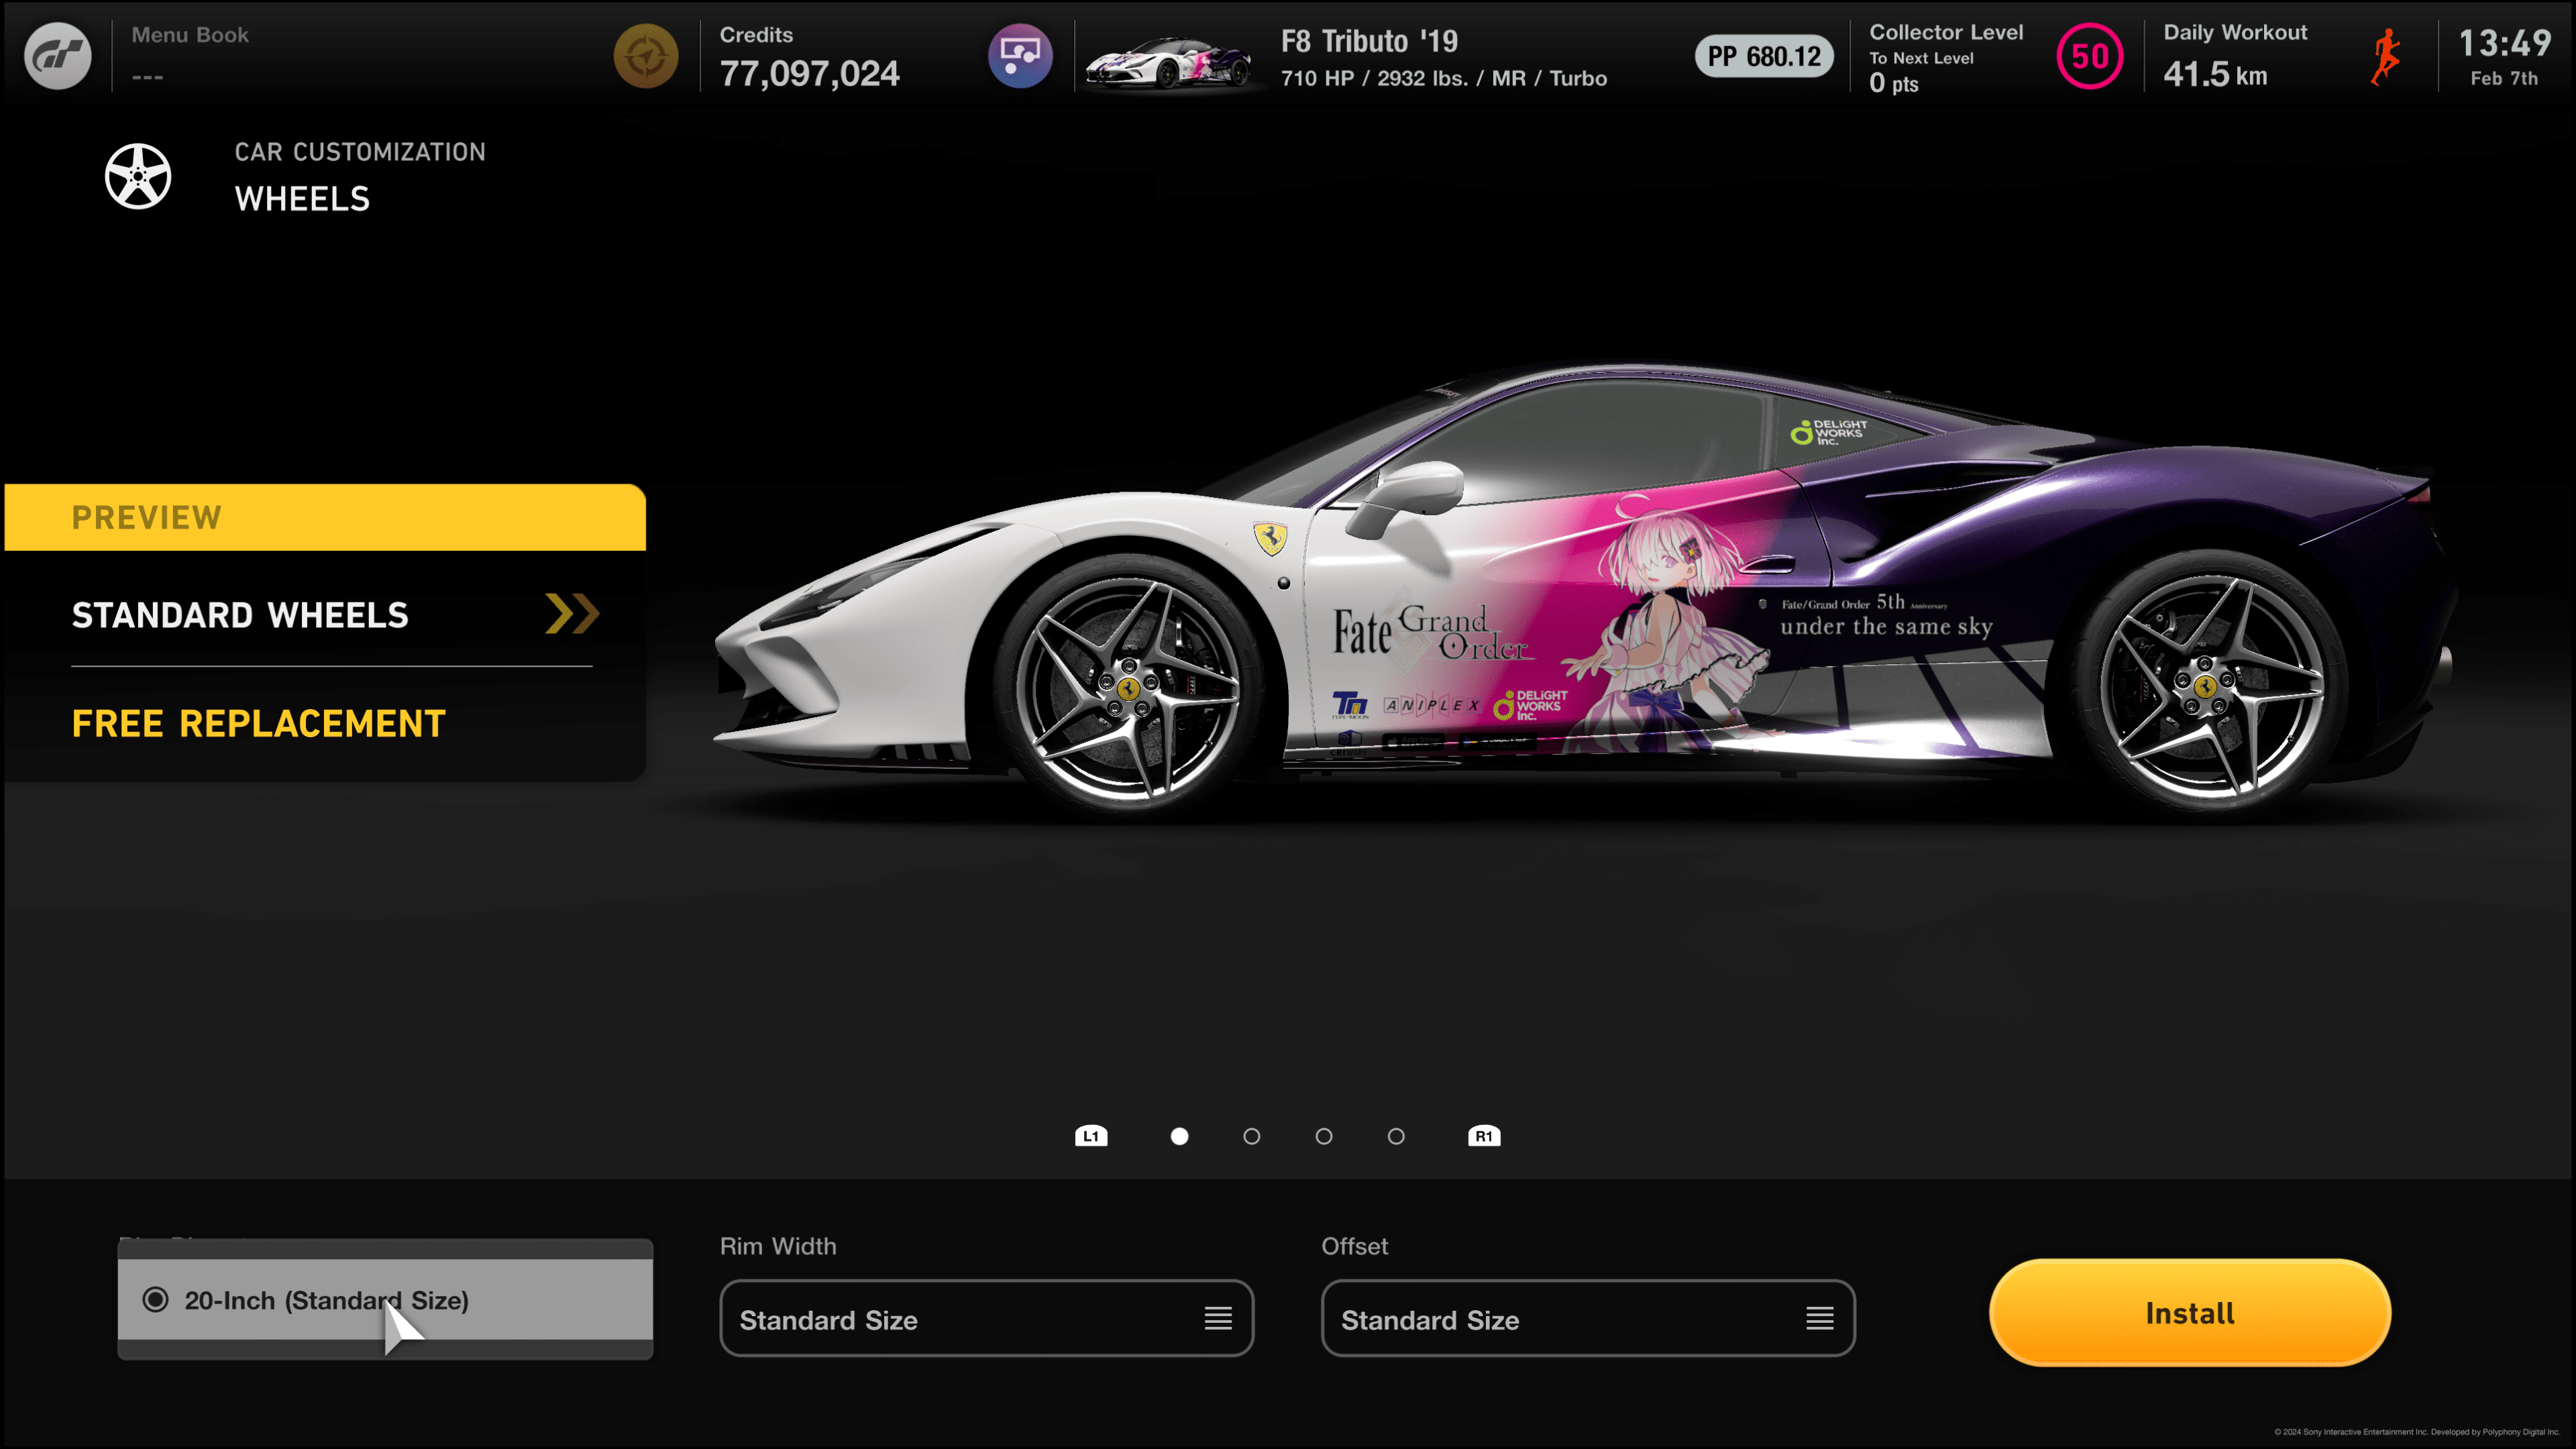Screen dimensions: 2576x1449
Task: Click the clock showing 13:49
Action: pos(2504,43)
